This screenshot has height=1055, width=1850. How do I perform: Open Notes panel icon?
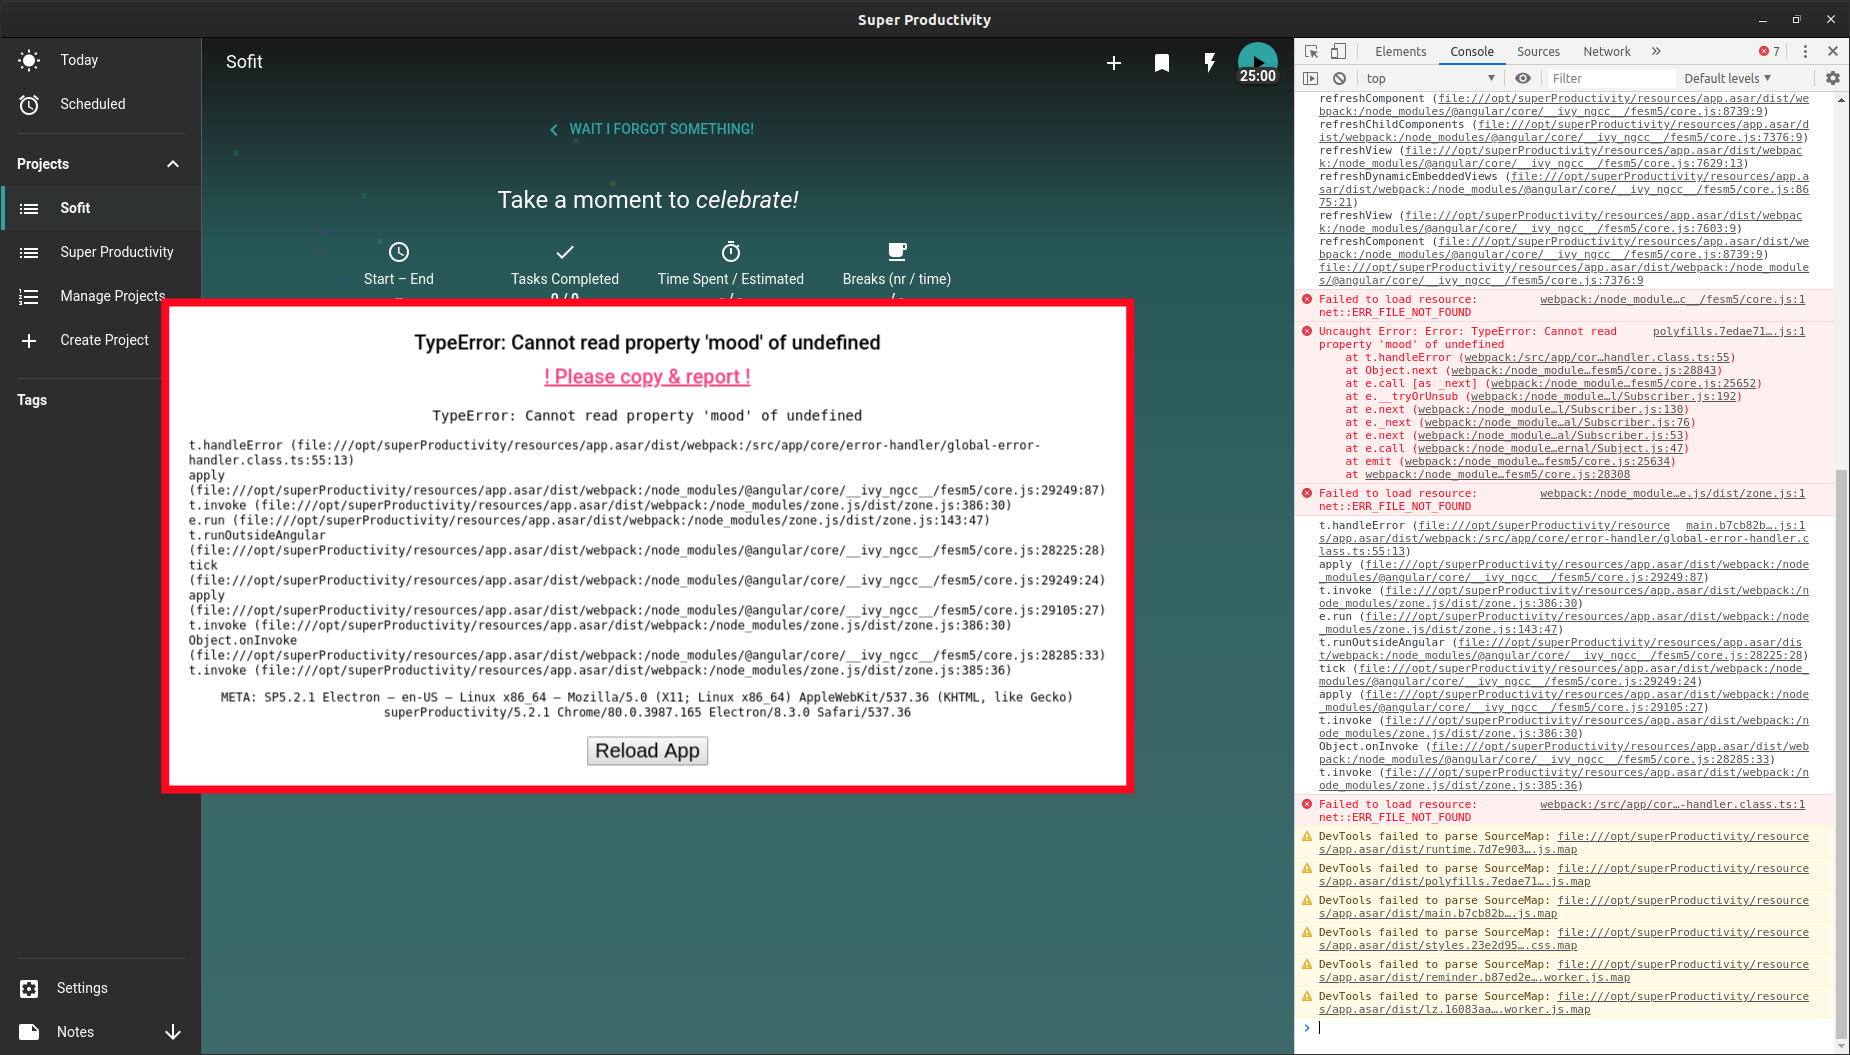[29, 1032]
